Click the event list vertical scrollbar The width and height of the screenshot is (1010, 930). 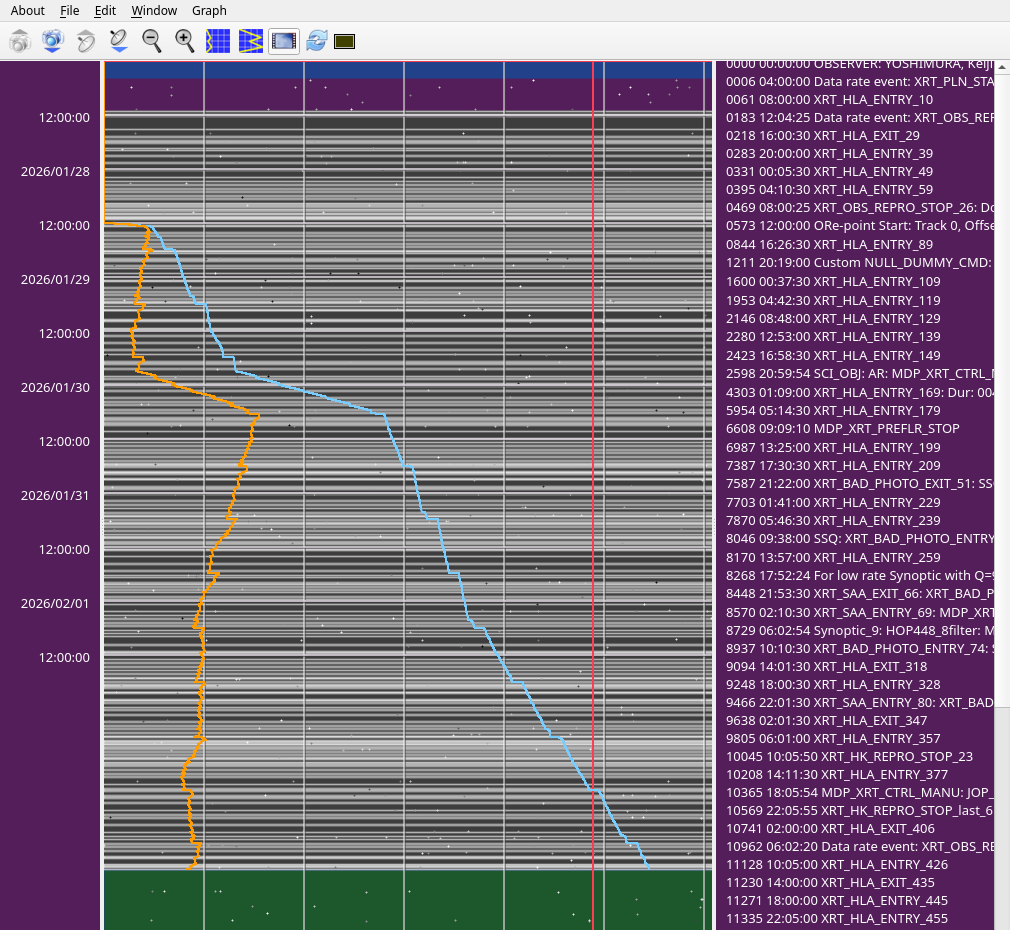click(1002, 400)
